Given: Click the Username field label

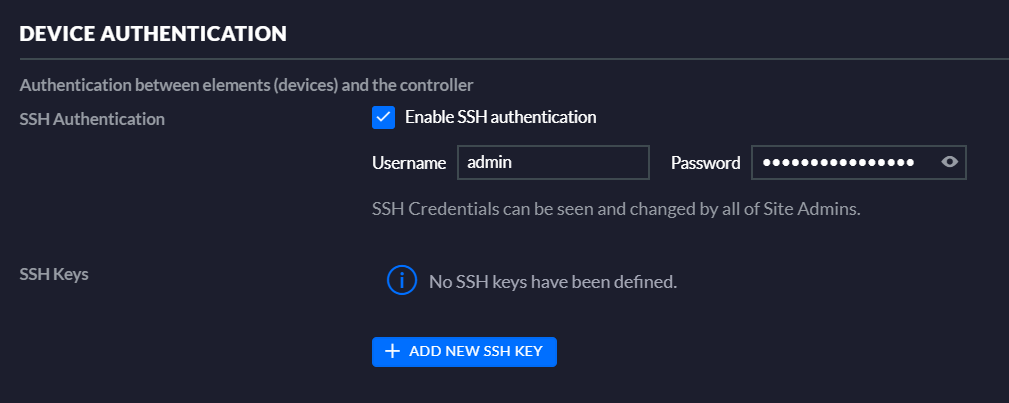Looking at the screenshot, I should pos(409,163).
